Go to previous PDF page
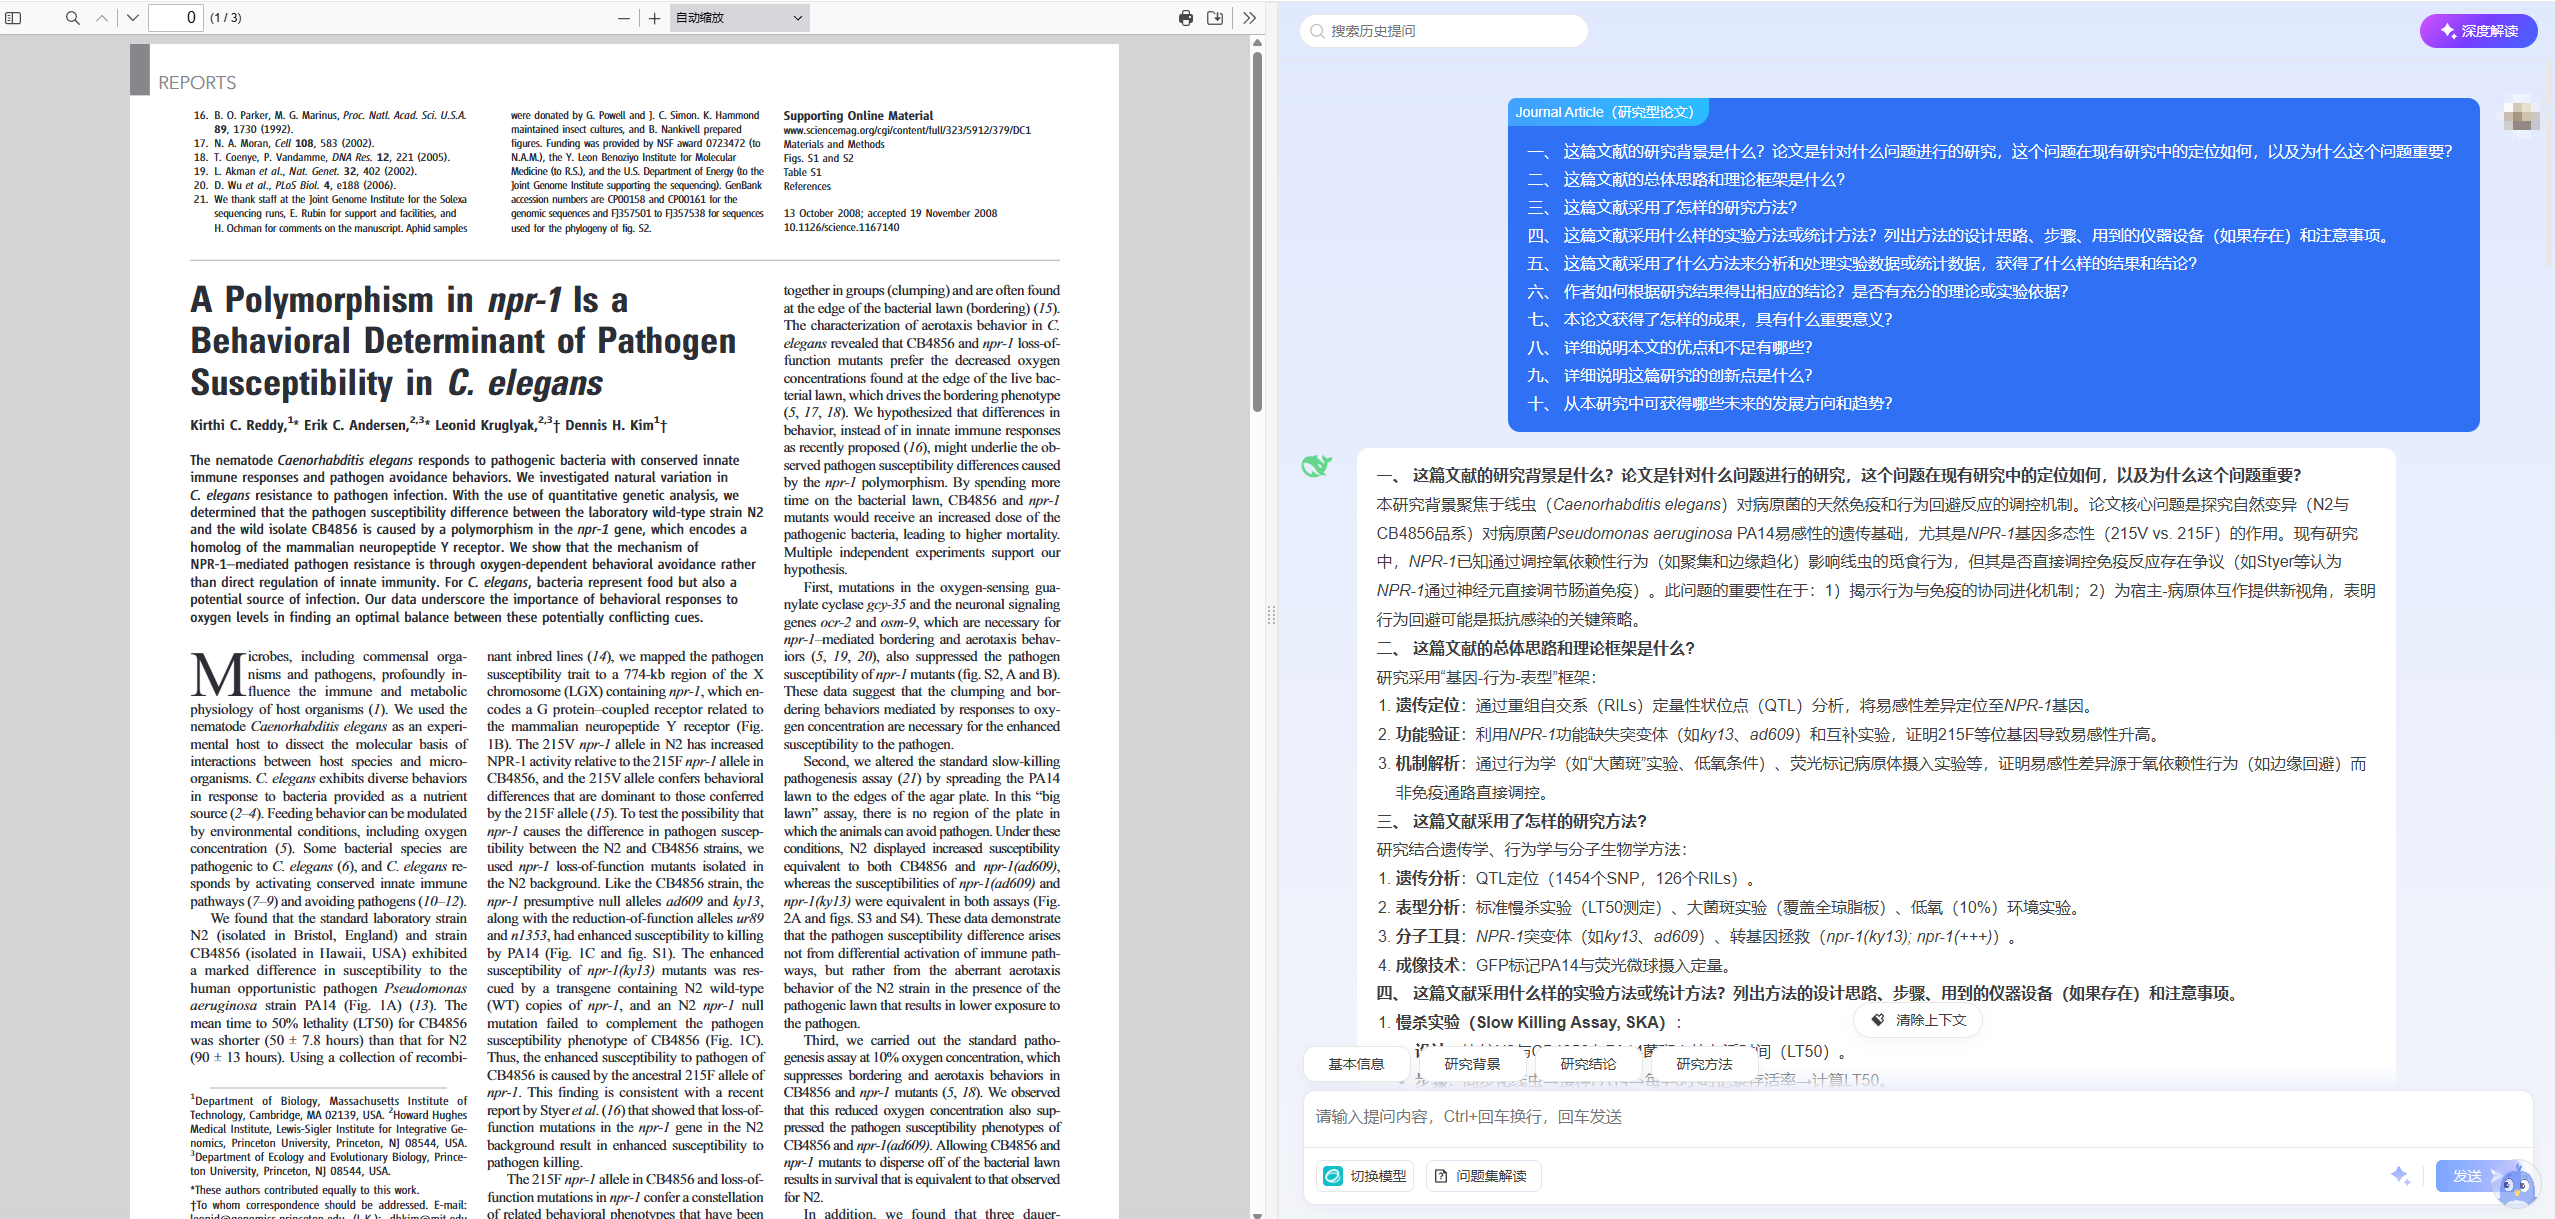Viewport: 2555px width, 1219px height. (x=102, y=18)
